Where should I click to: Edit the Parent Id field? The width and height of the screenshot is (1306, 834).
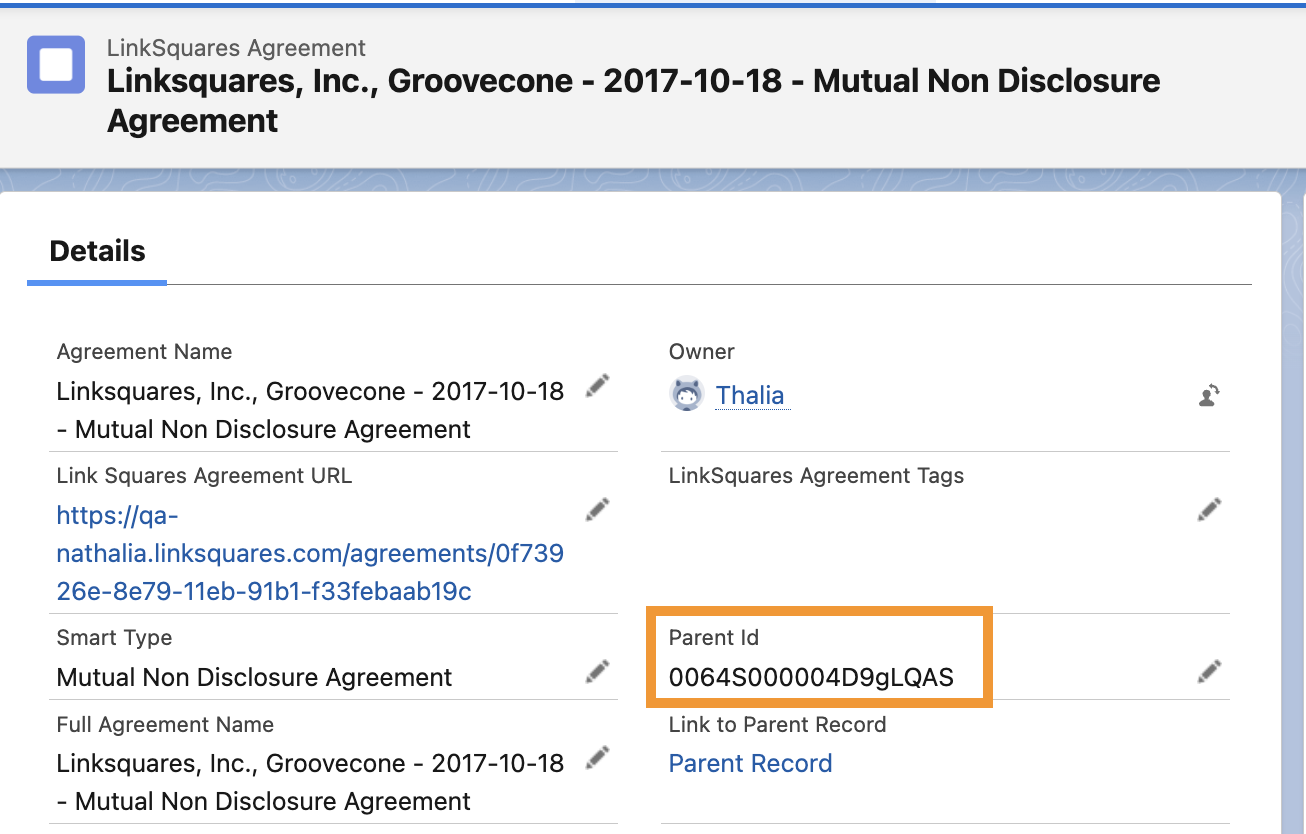[x=1209, y=671]
